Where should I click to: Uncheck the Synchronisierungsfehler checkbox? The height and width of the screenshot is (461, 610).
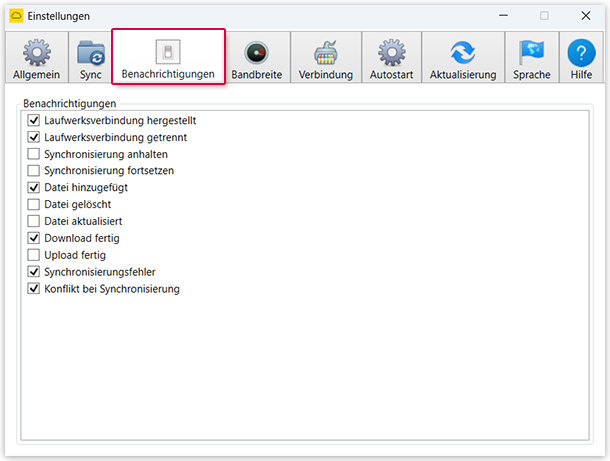(x=34, y=272)
